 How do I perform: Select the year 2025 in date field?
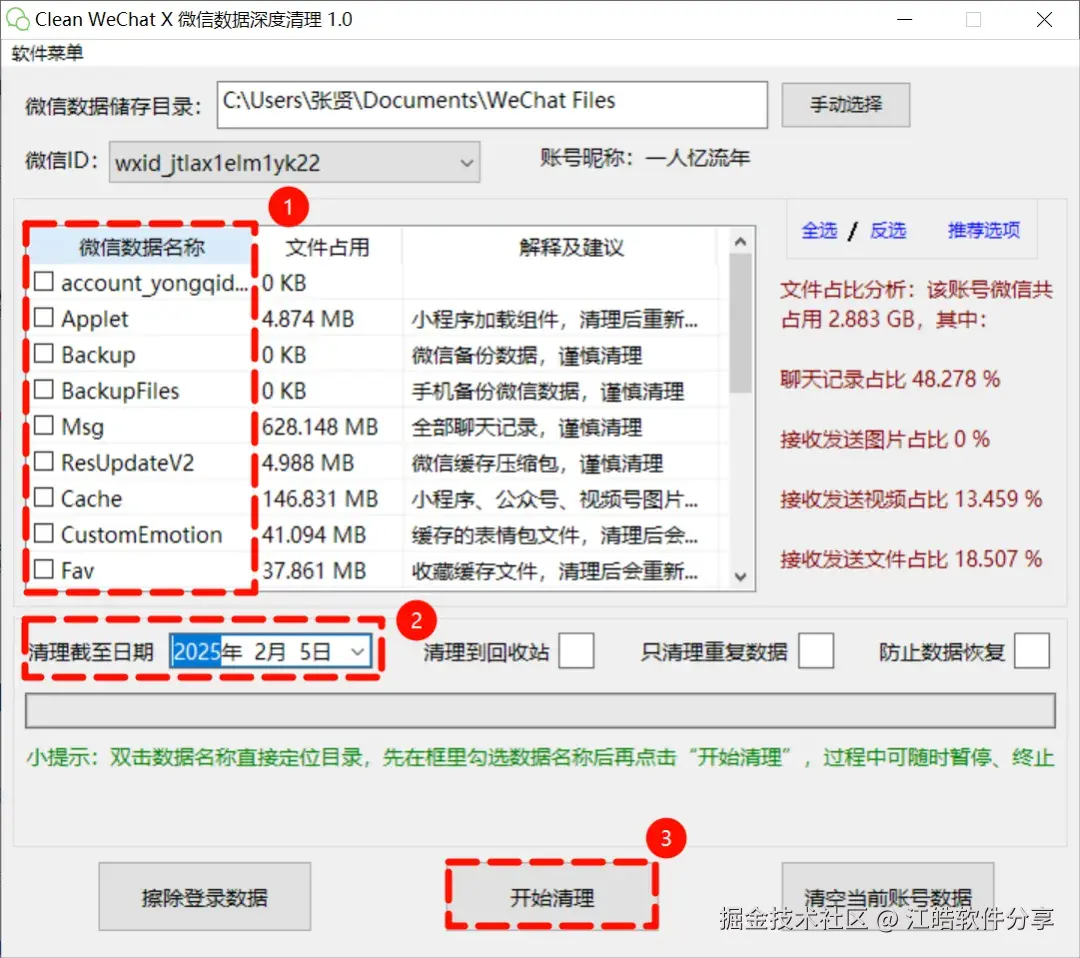197,652
